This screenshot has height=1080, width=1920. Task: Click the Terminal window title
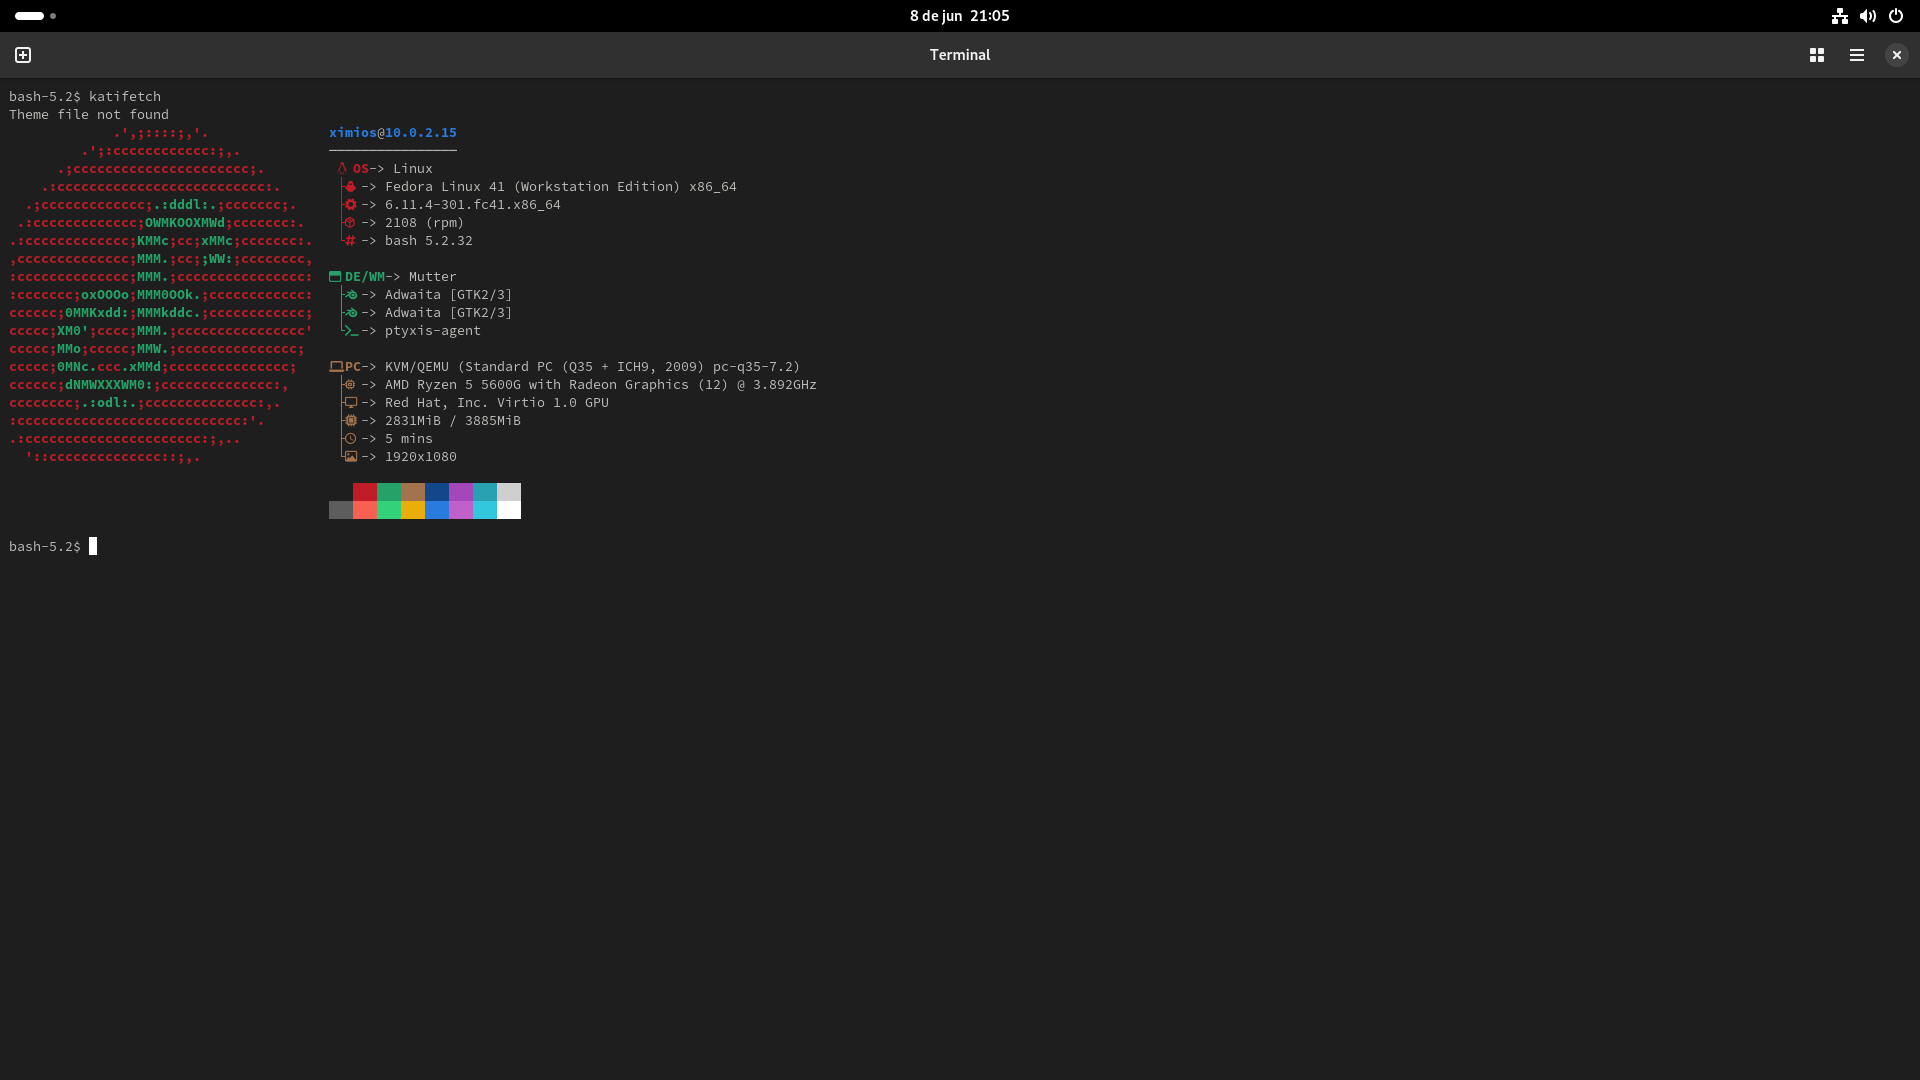pos(959,55)
